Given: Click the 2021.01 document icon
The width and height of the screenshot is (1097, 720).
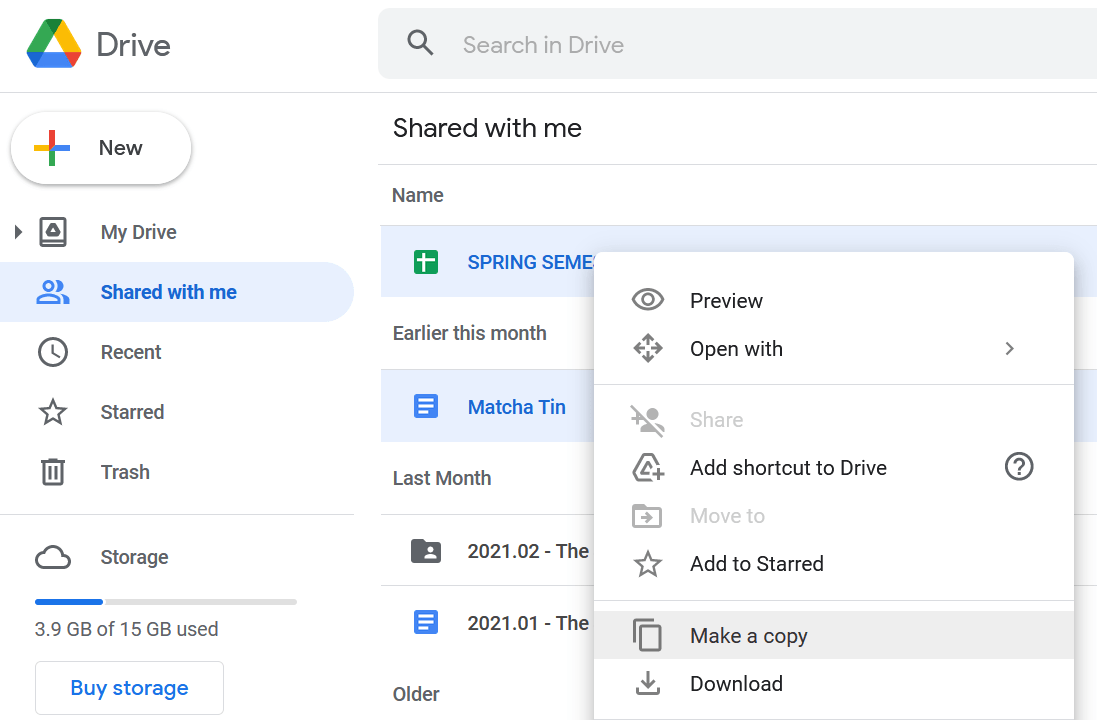Looking at the screenshot, I should (426, 622).
